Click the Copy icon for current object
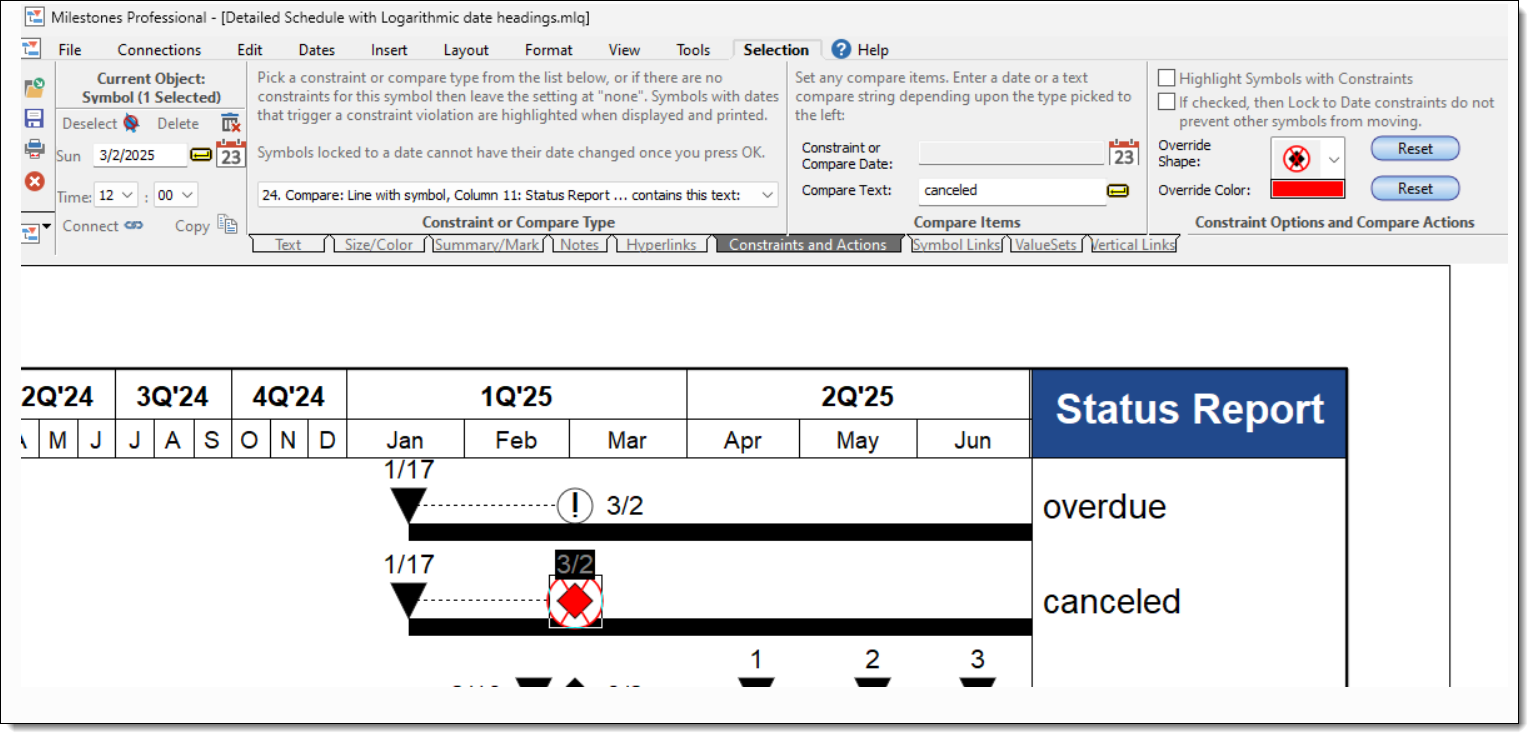The width and height of the screenshot is (1534, 739). [227, 225]
